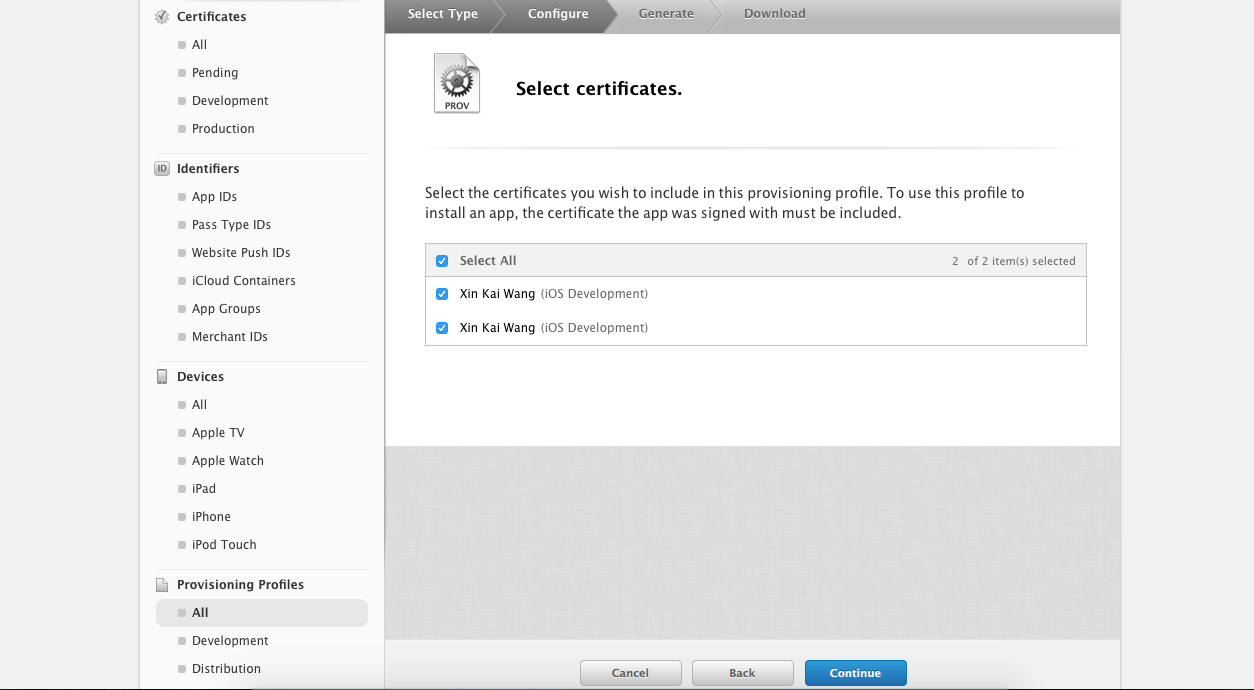Screen dimensions: 1254x690
Task: Click the Identifiers ID icon
Action: [162, 169]
